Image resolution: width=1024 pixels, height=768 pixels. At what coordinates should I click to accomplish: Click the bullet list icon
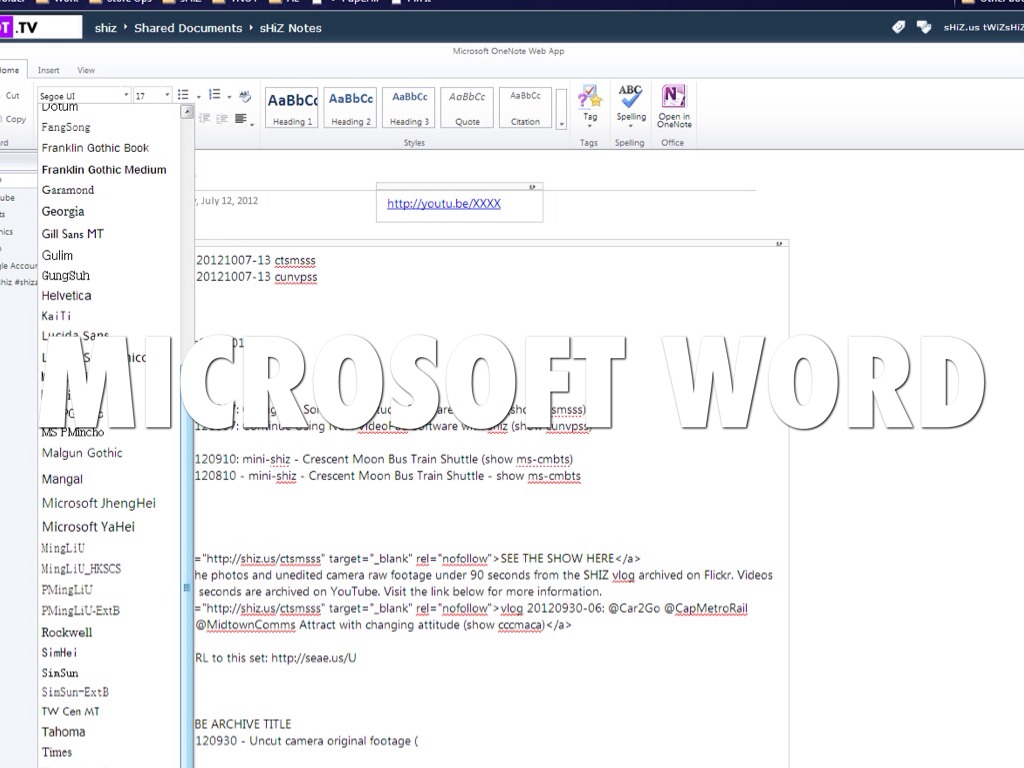pyautogui.click(x=183, y=95)
